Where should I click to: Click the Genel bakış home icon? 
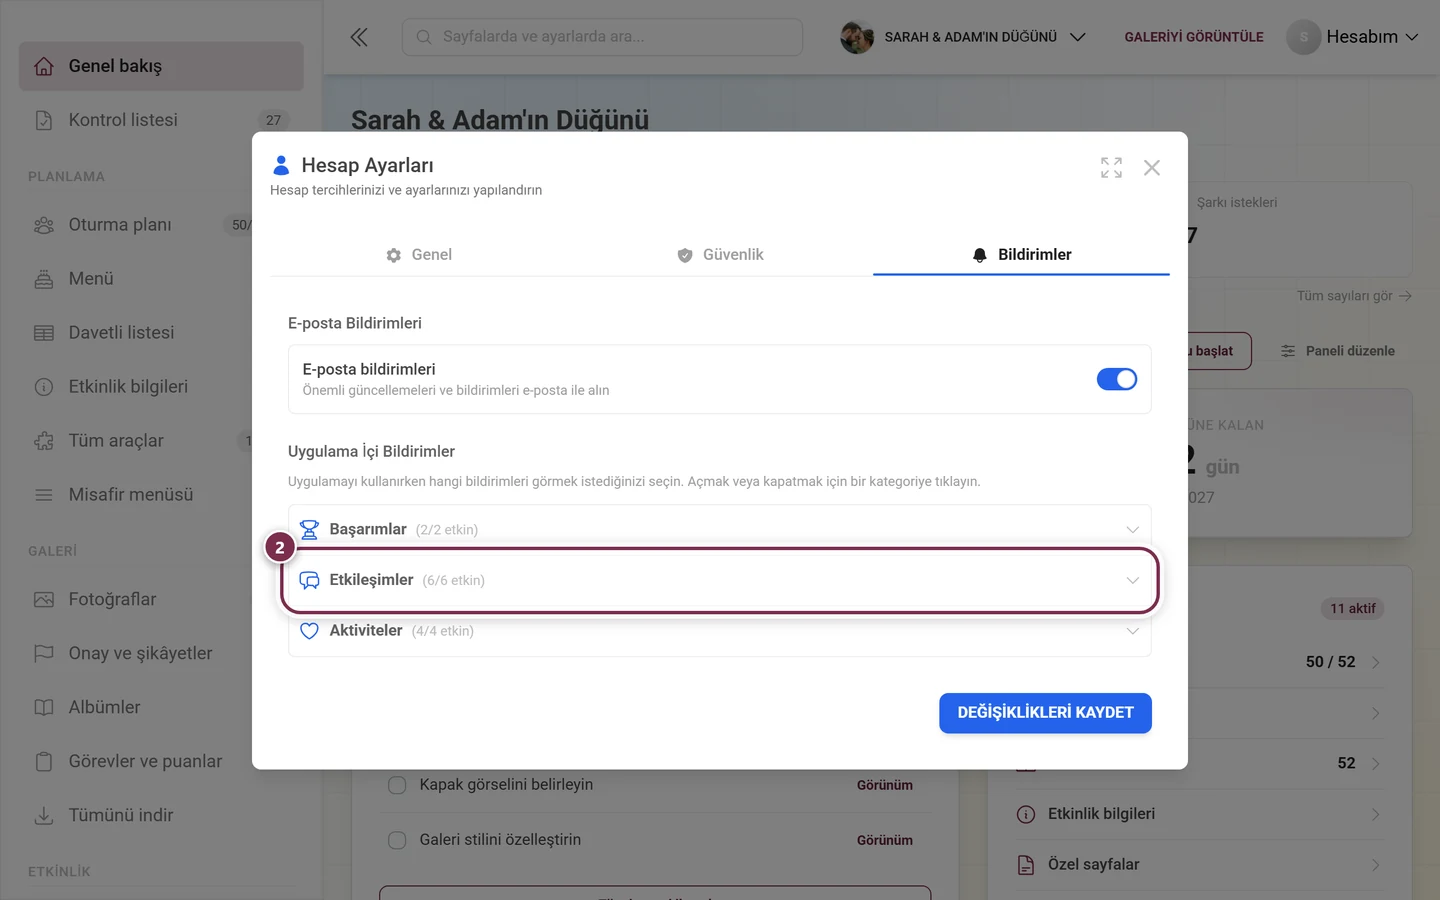[x=44, y=66]
